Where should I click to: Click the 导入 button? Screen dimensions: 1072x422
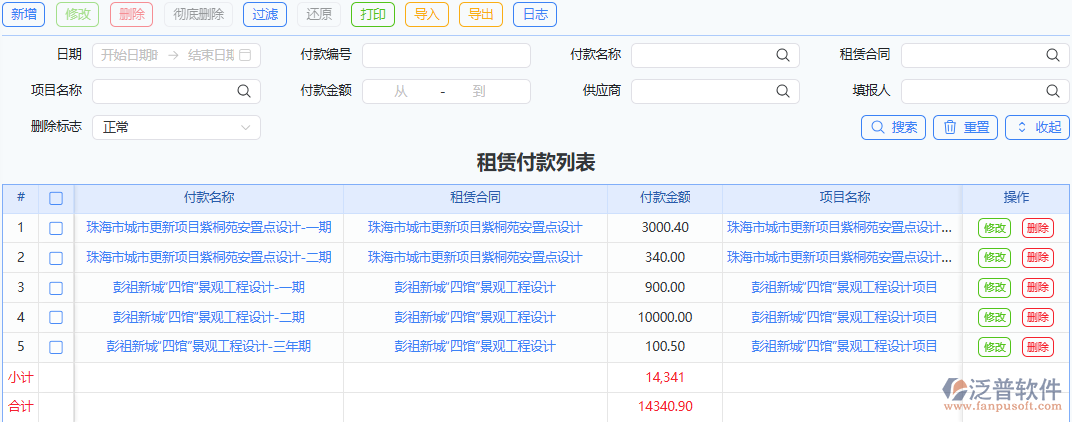tap(427, 14)
